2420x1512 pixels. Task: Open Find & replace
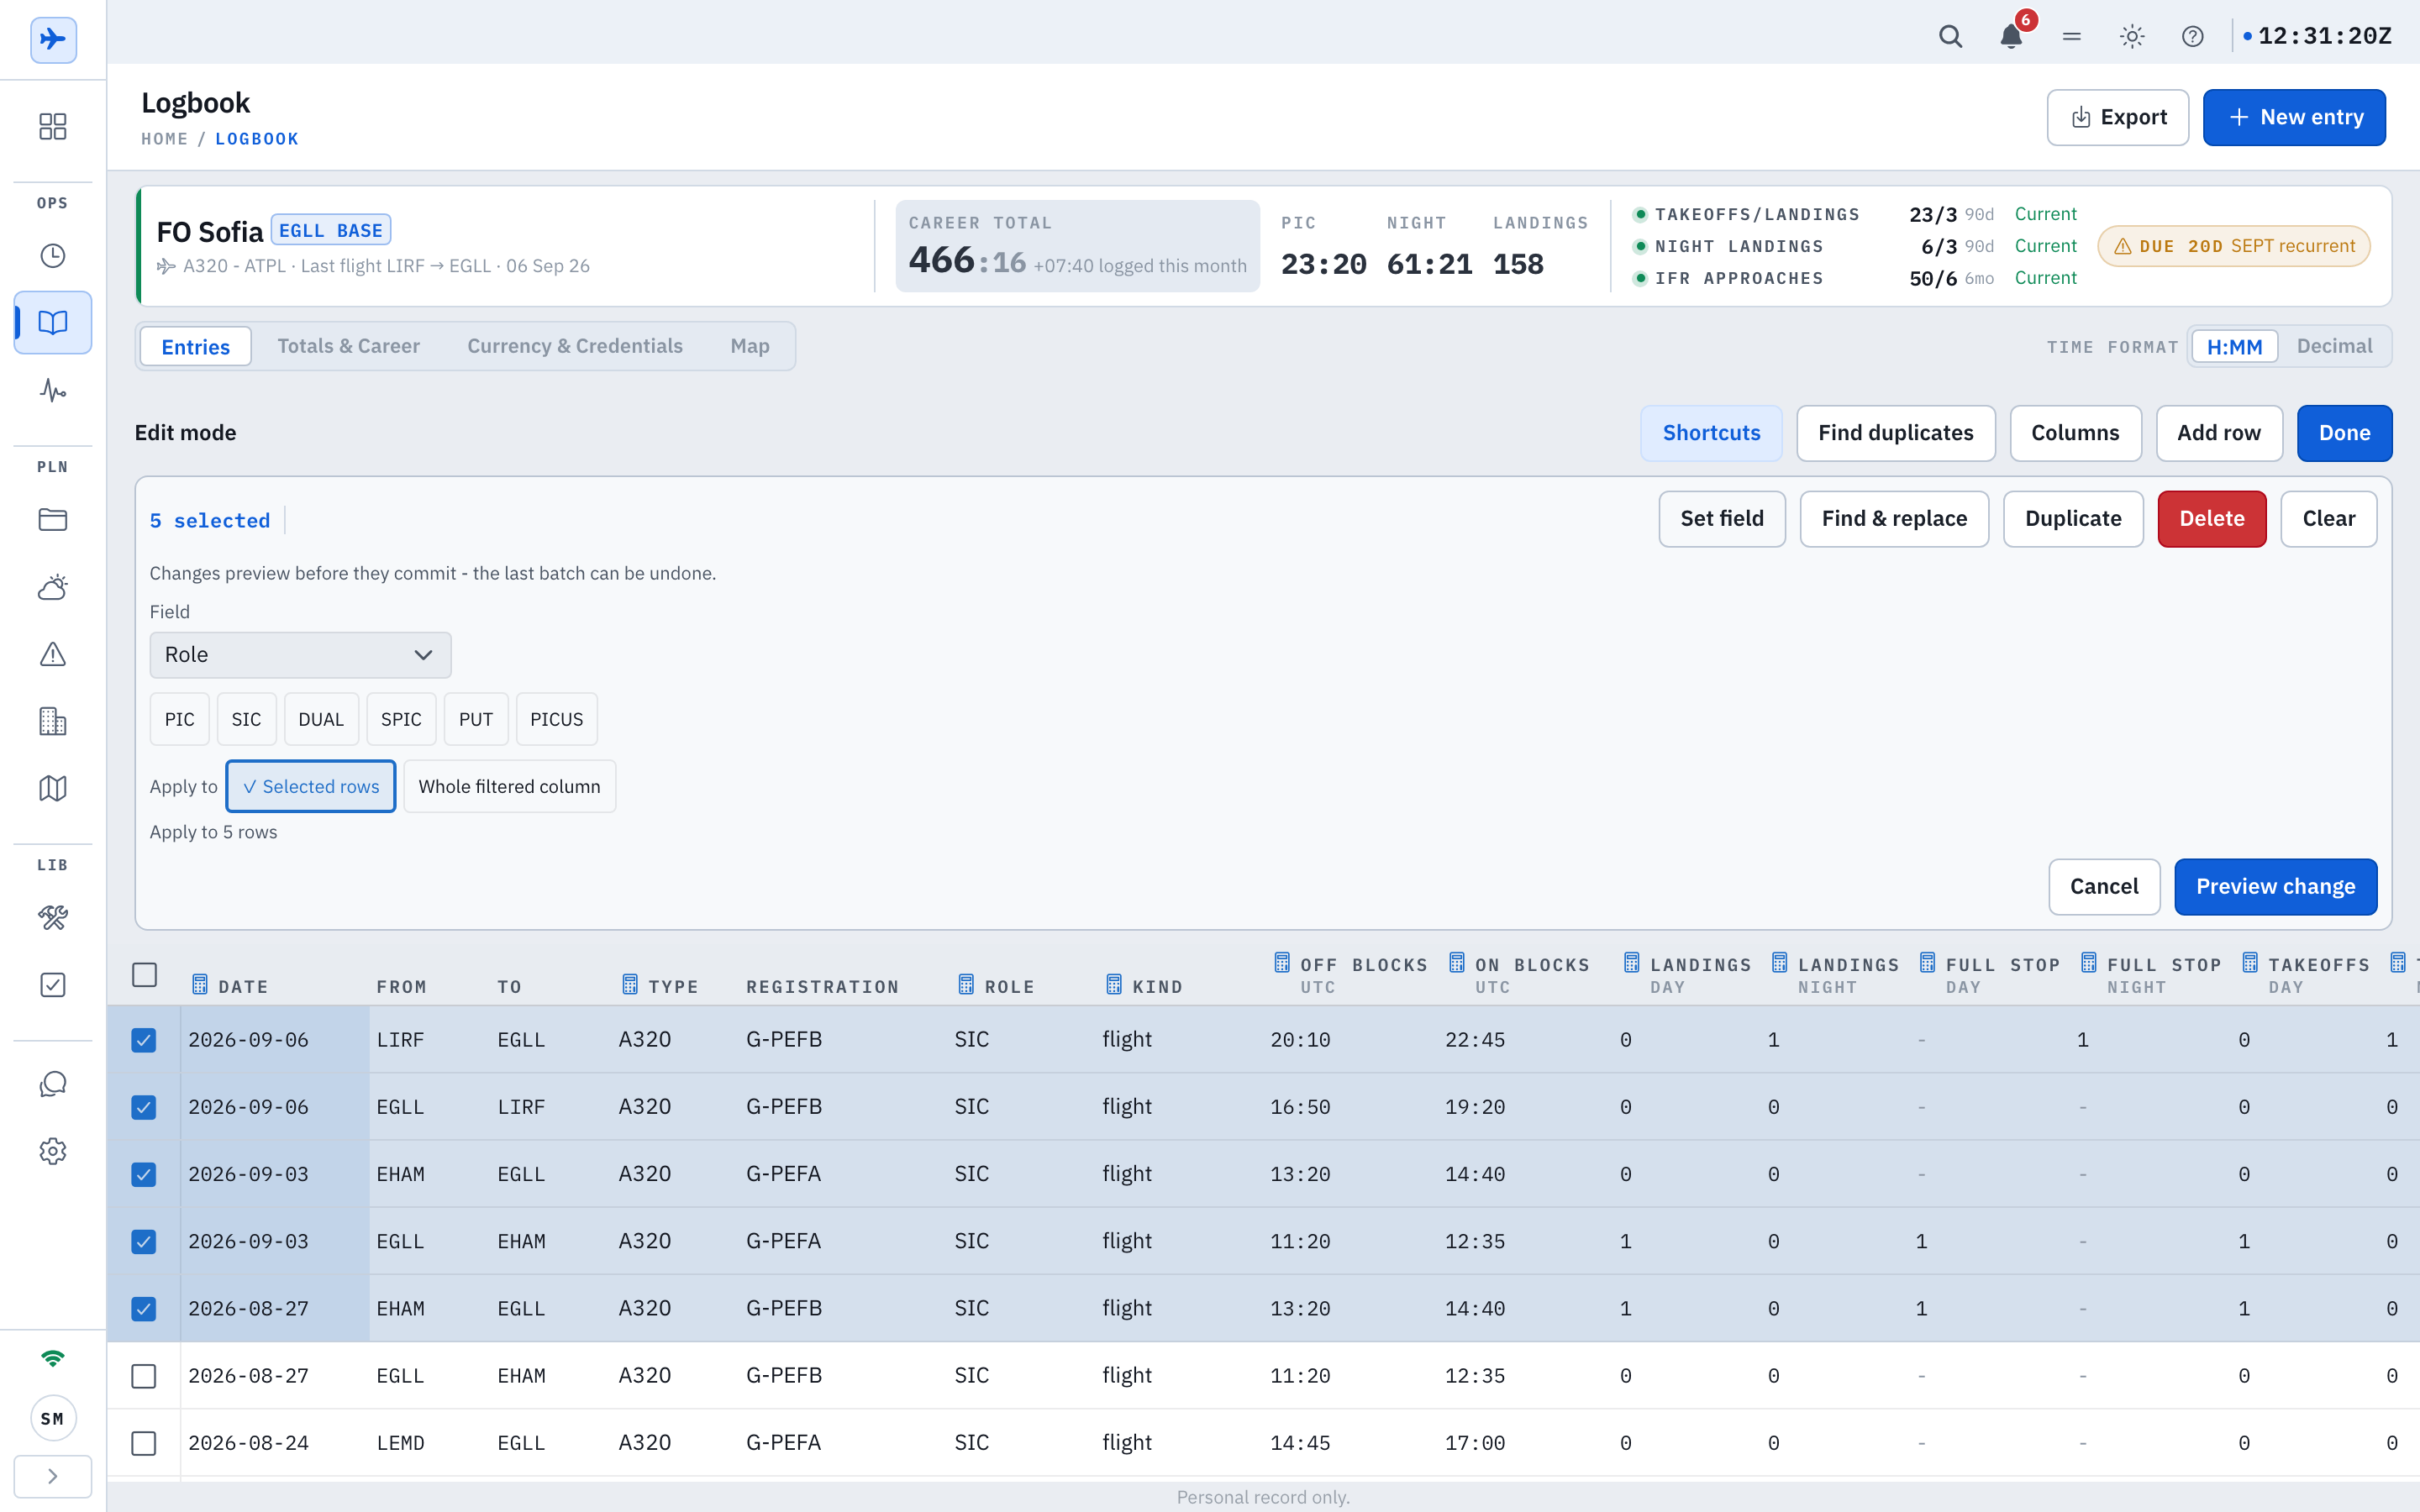1894,519
